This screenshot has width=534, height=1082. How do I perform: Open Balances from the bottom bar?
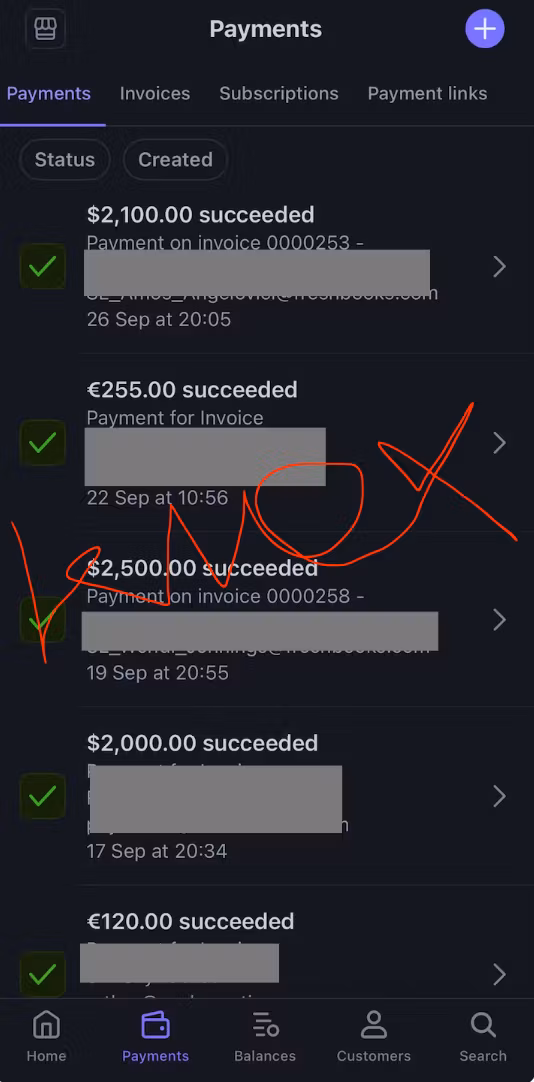click(x=265, y=1036)
